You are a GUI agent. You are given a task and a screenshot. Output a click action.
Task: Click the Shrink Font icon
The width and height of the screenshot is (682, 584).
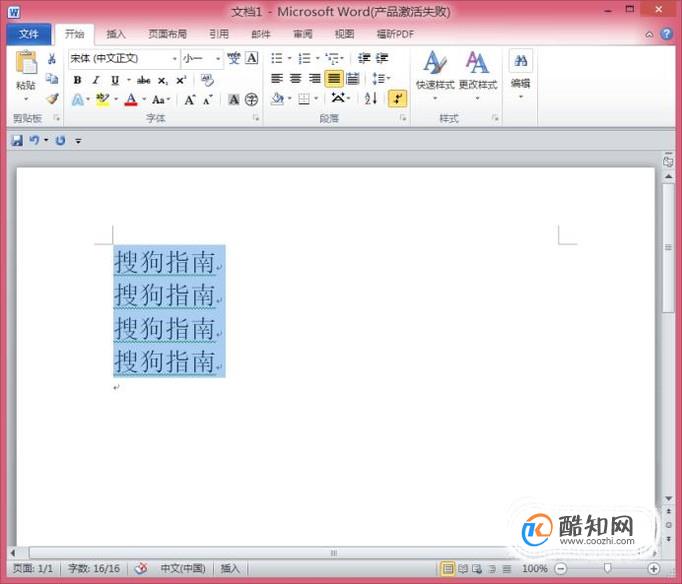click(208, 100)
